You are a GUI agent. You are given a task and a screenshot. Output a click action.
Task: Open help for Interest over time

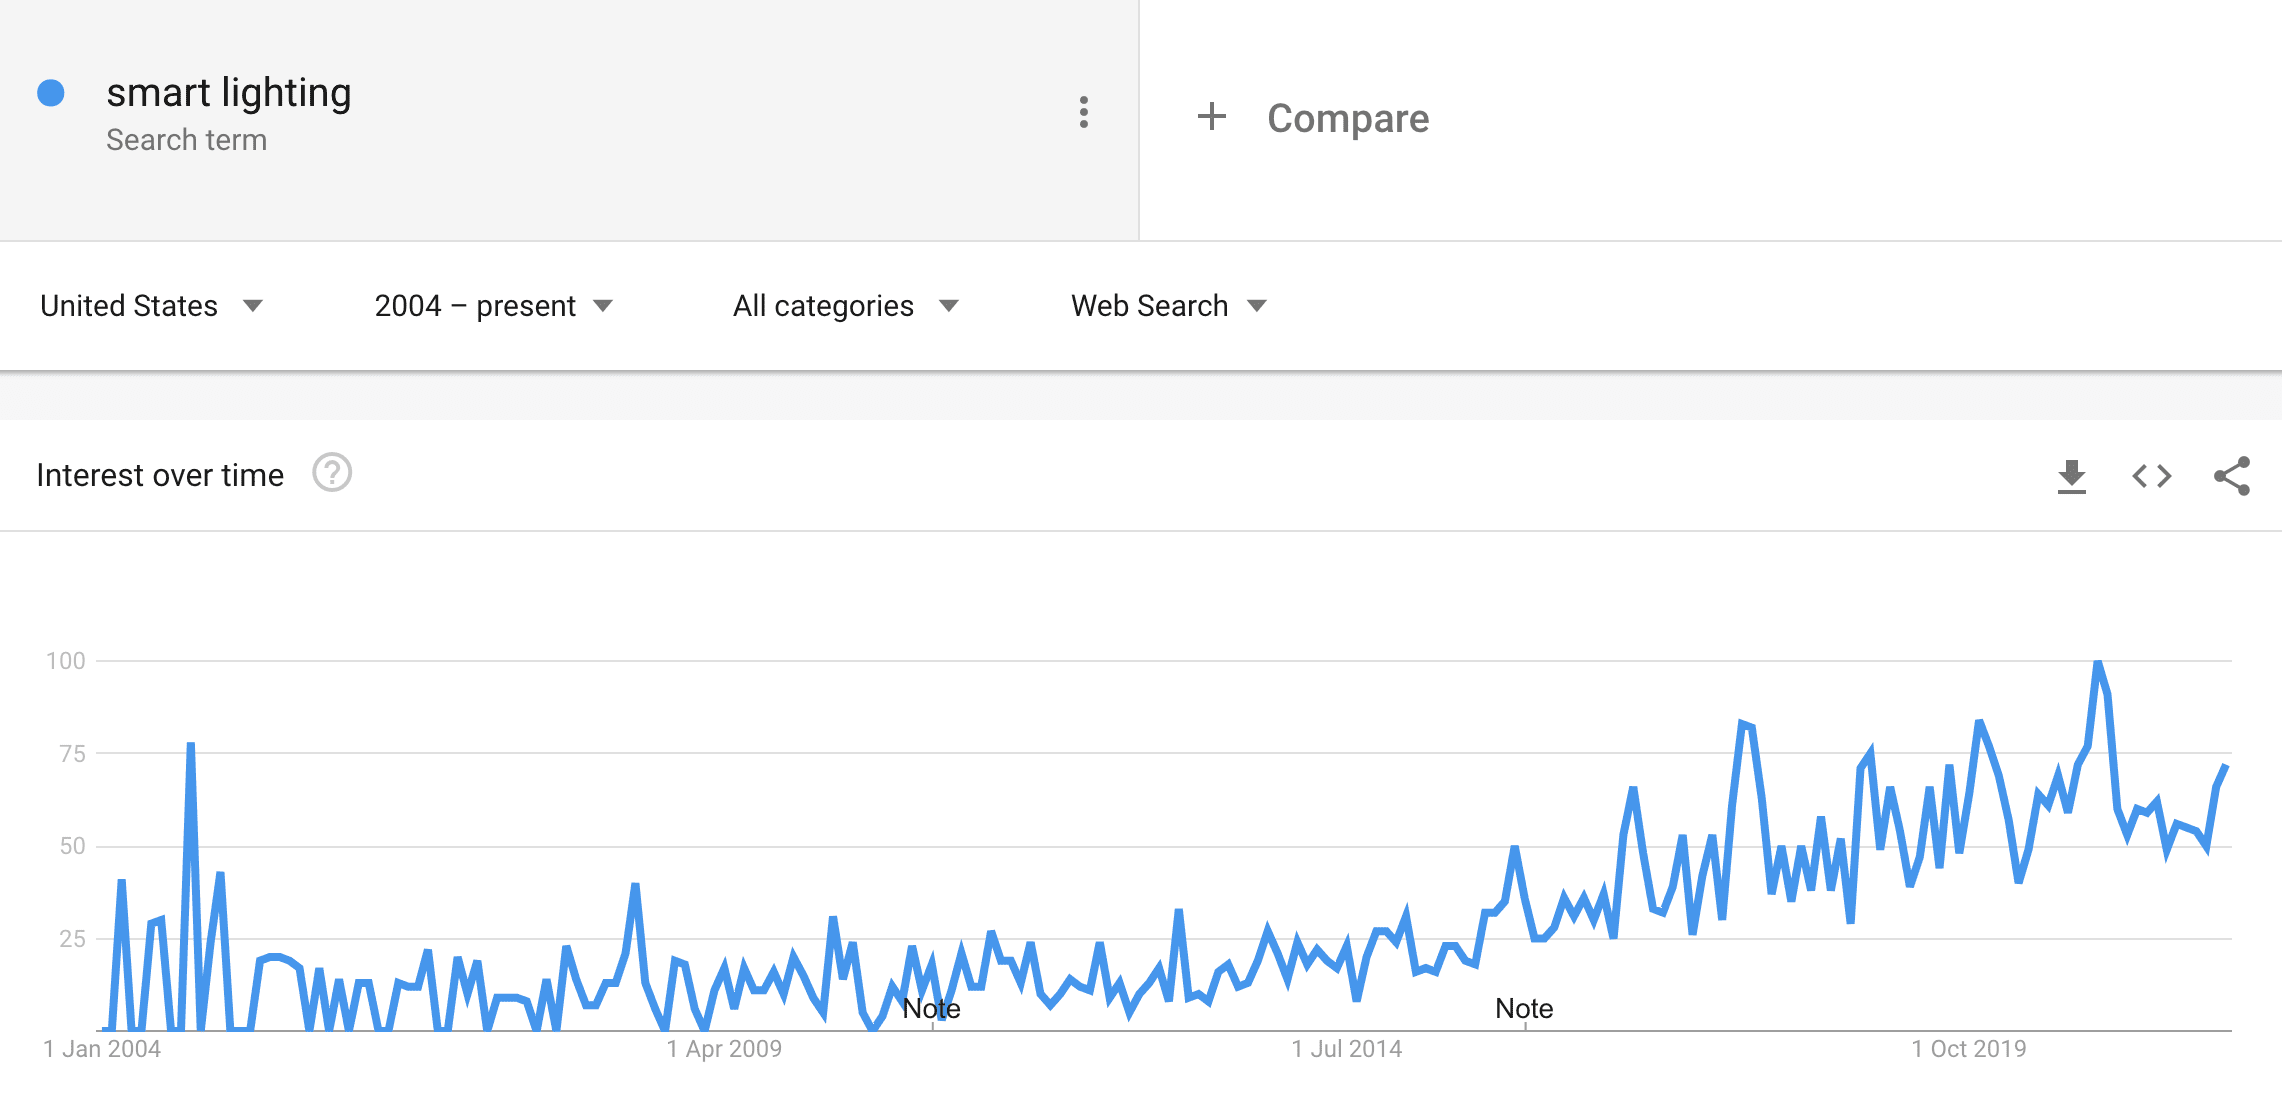(332, 473)
